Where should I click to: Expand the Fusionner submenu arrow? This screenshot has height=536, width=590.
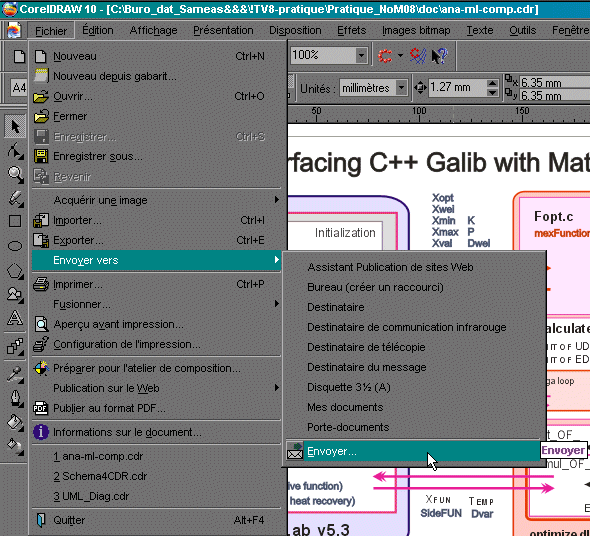tap(277, 304)
